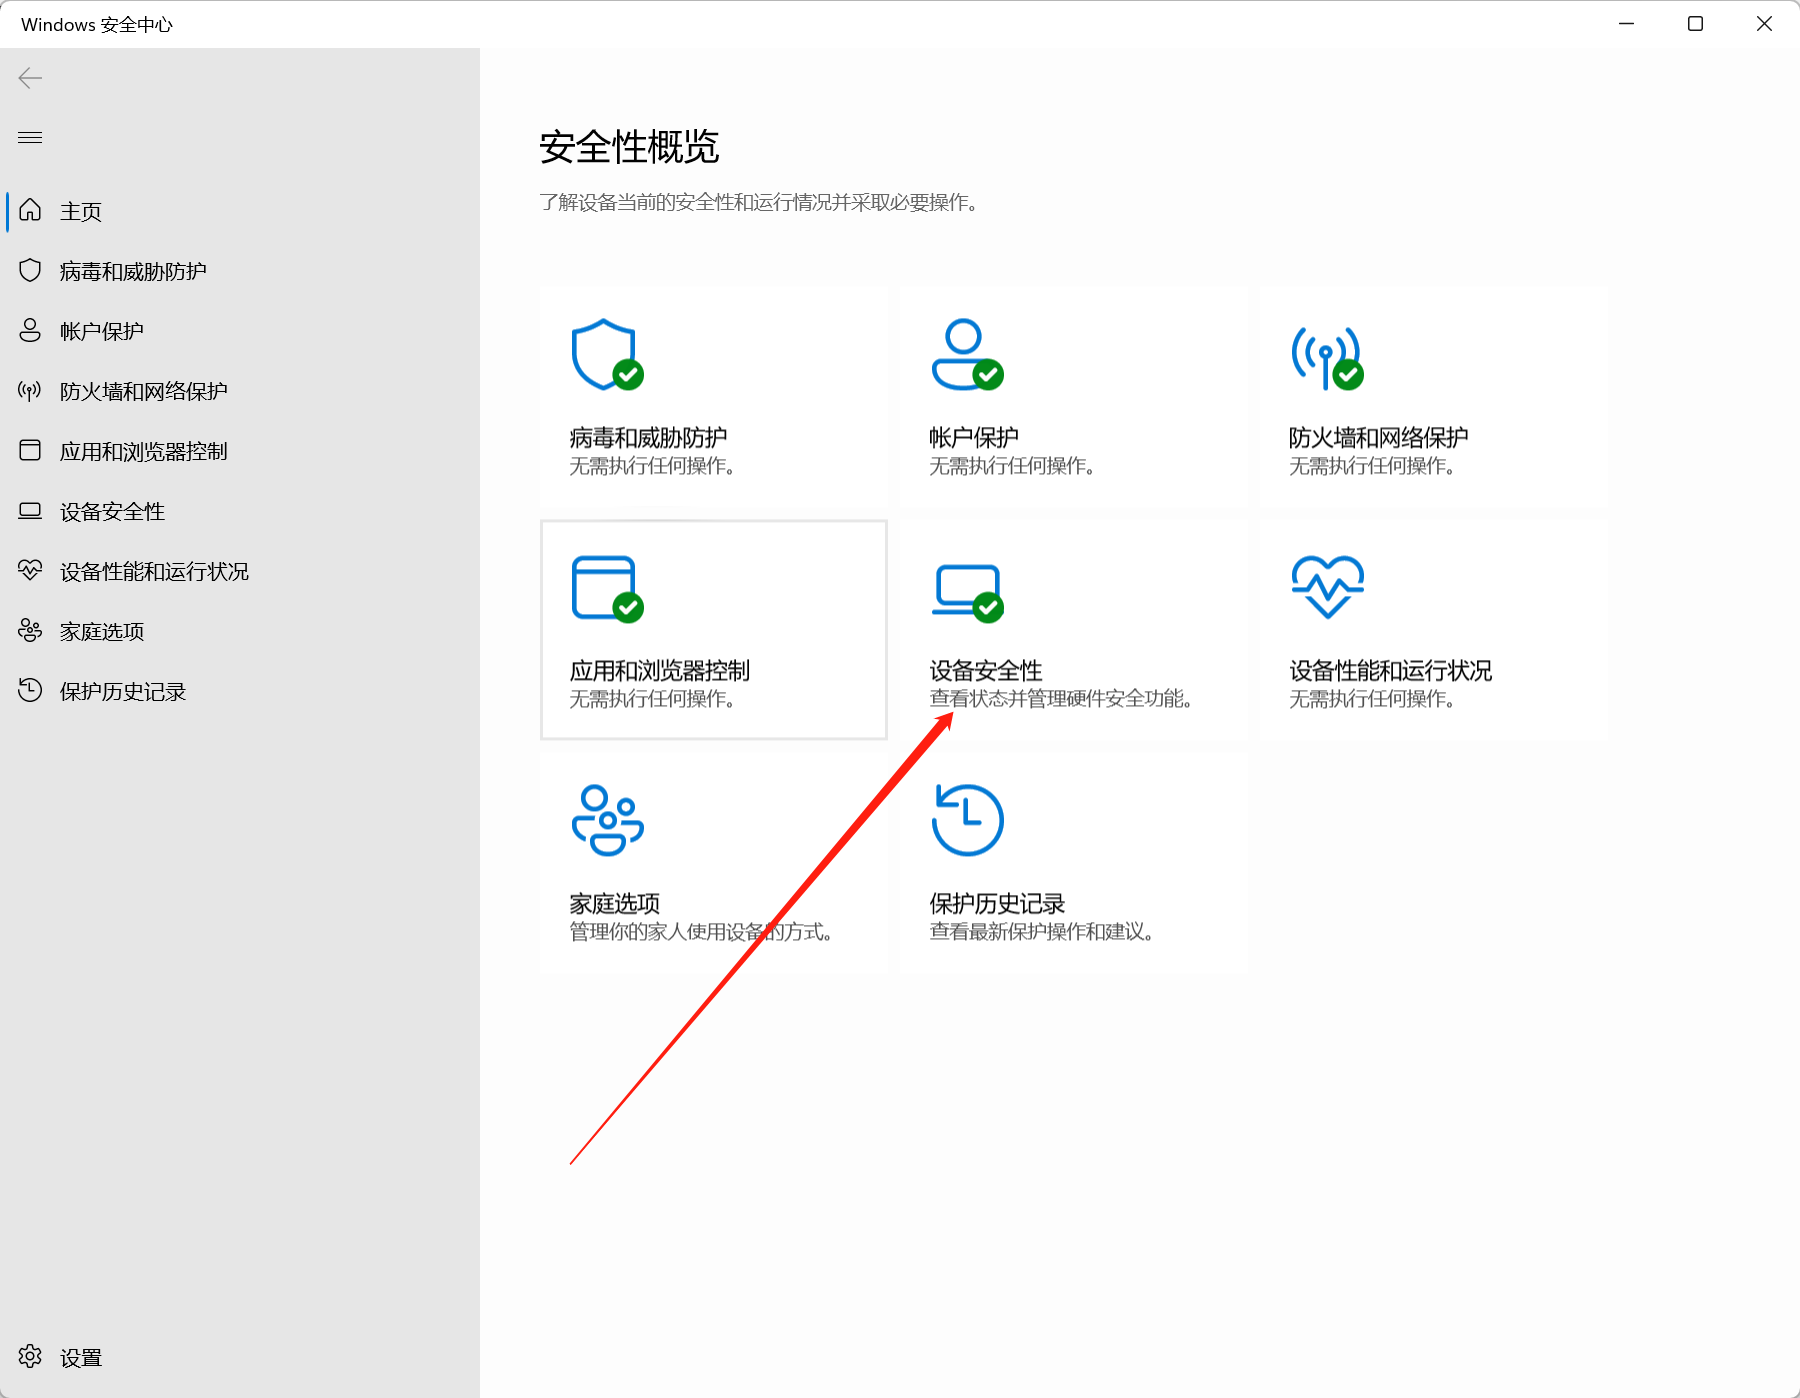This screenshot has width=1800, height=1398.
Task: Open 保护历史记录 from sidebar text
Action: (x=123, y=691)
